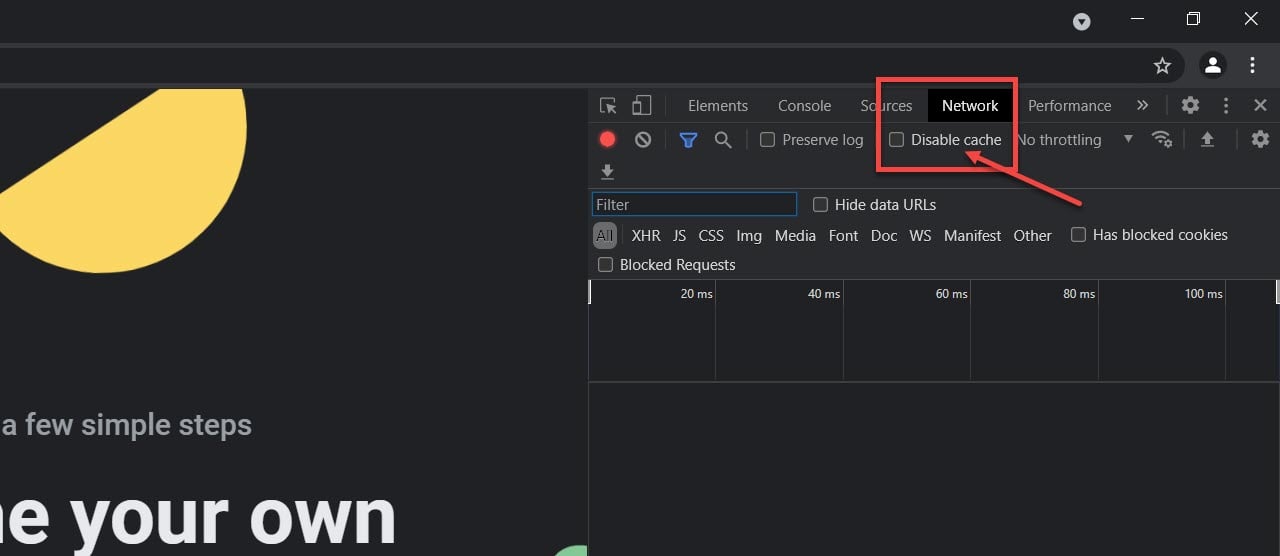This screenshot has height=556, width=1280.
Task: Check the Blocked Requests checkbox
Action: coord(605,265)
